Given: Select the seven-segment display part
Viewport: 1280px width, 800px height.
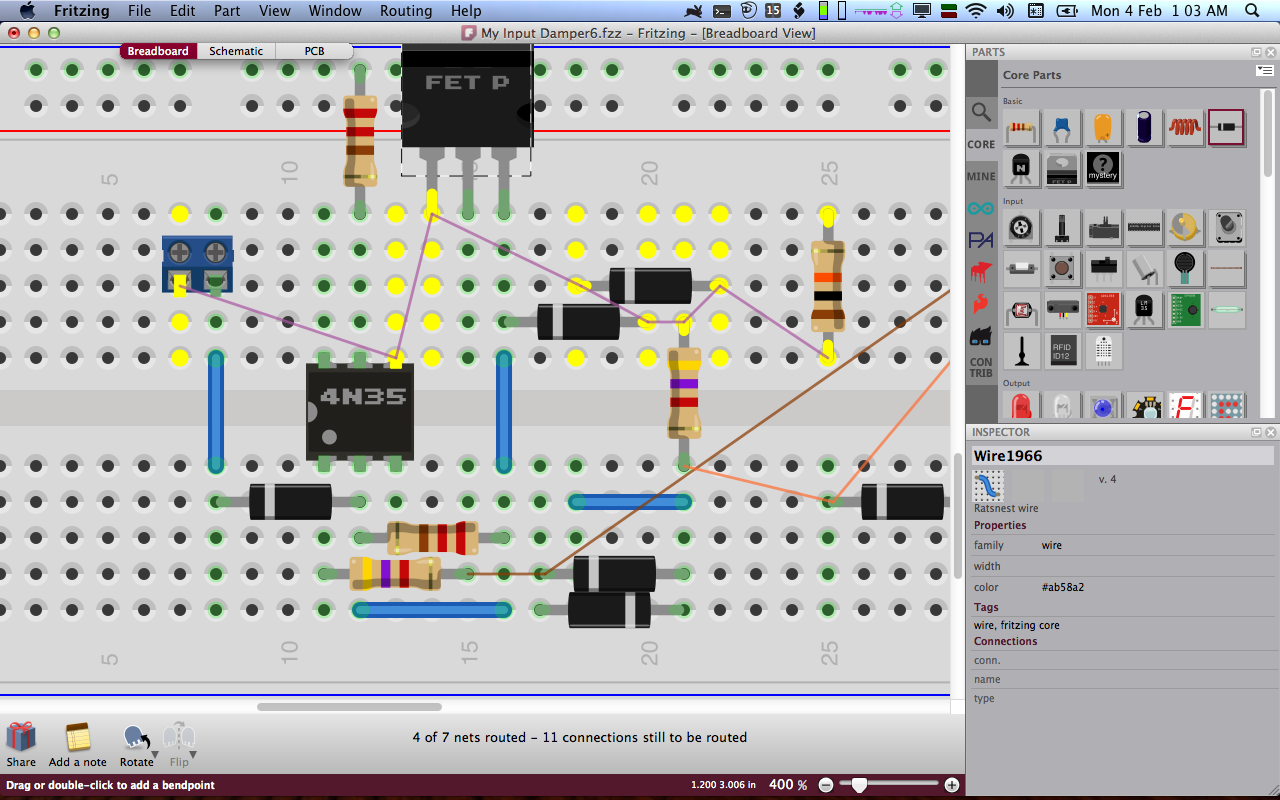Looking at the screenshot, I should [x=1185, y=406].
